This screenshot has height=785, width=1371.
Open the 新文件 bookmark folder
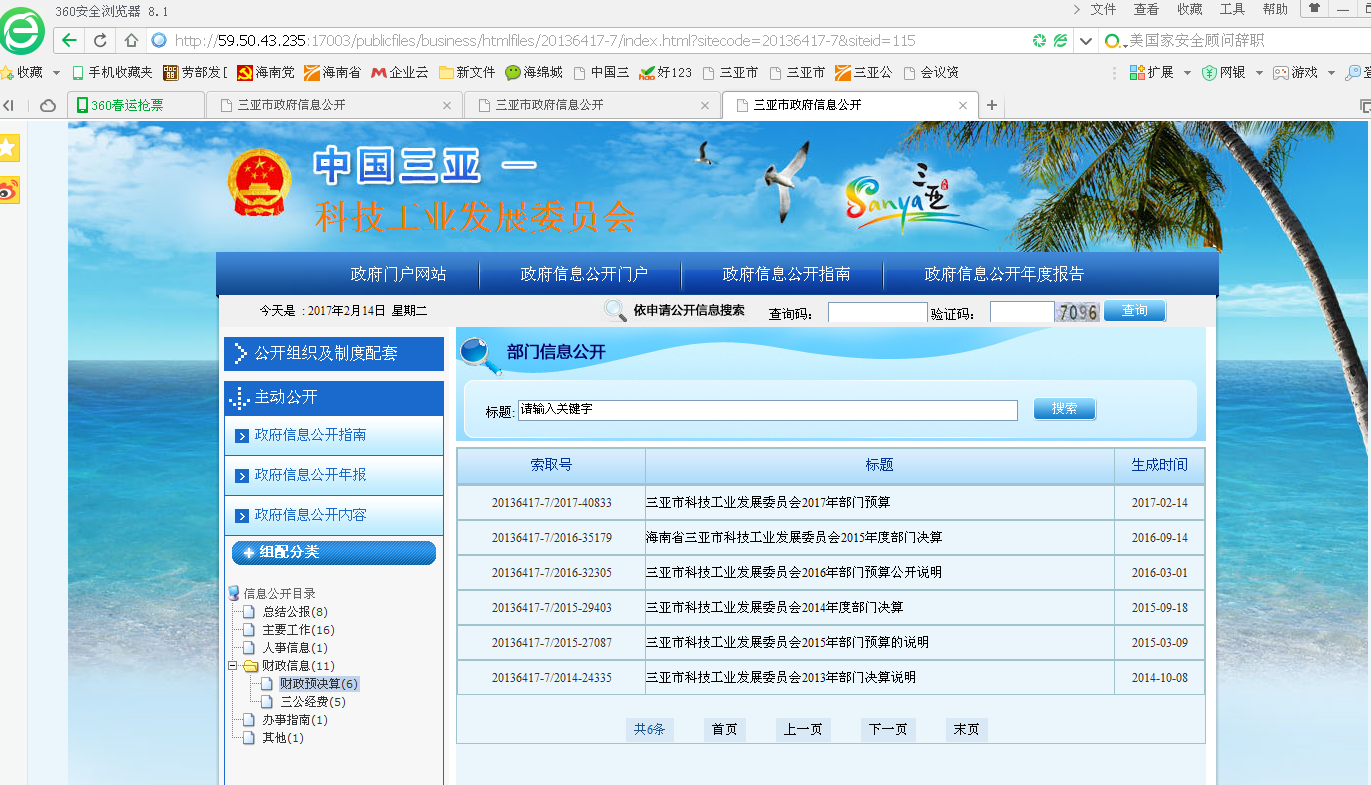467,72
